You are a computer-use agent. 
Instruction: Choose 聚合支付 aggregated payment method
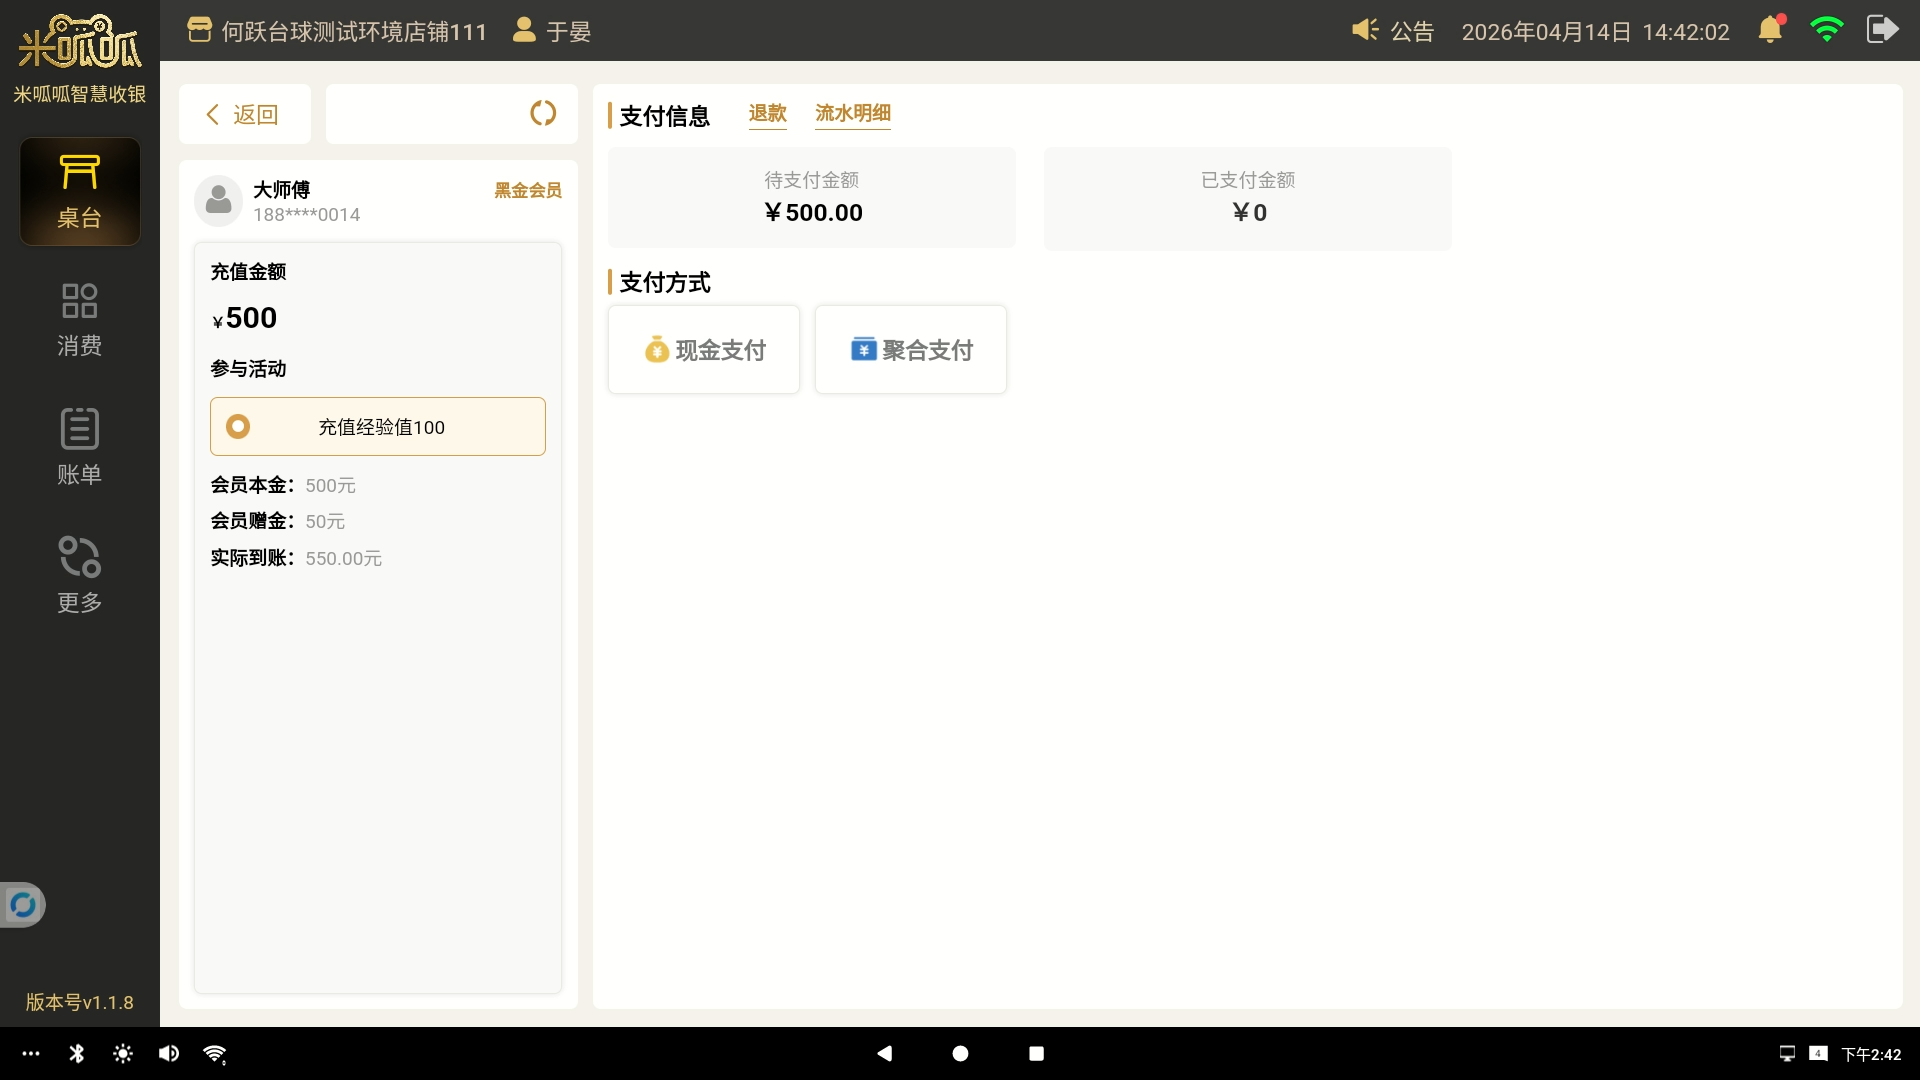coord(911,350)
